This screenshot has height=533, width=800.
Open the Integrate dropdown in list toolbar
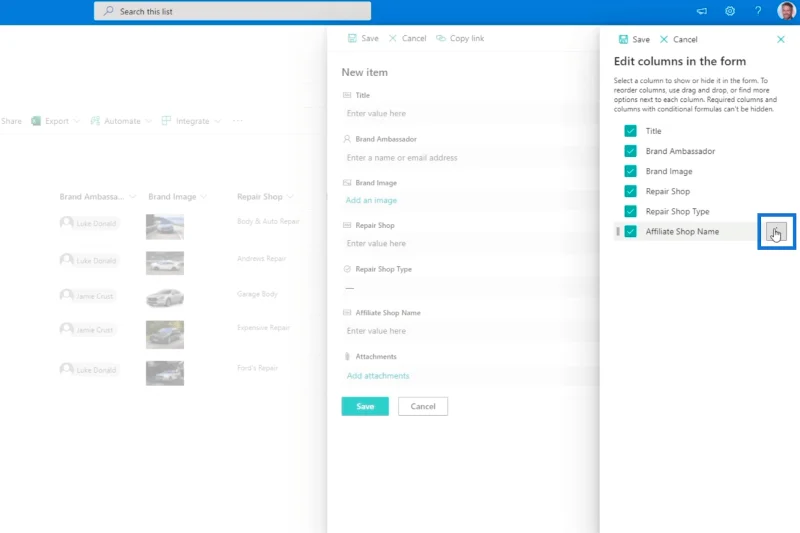[191, 121]
